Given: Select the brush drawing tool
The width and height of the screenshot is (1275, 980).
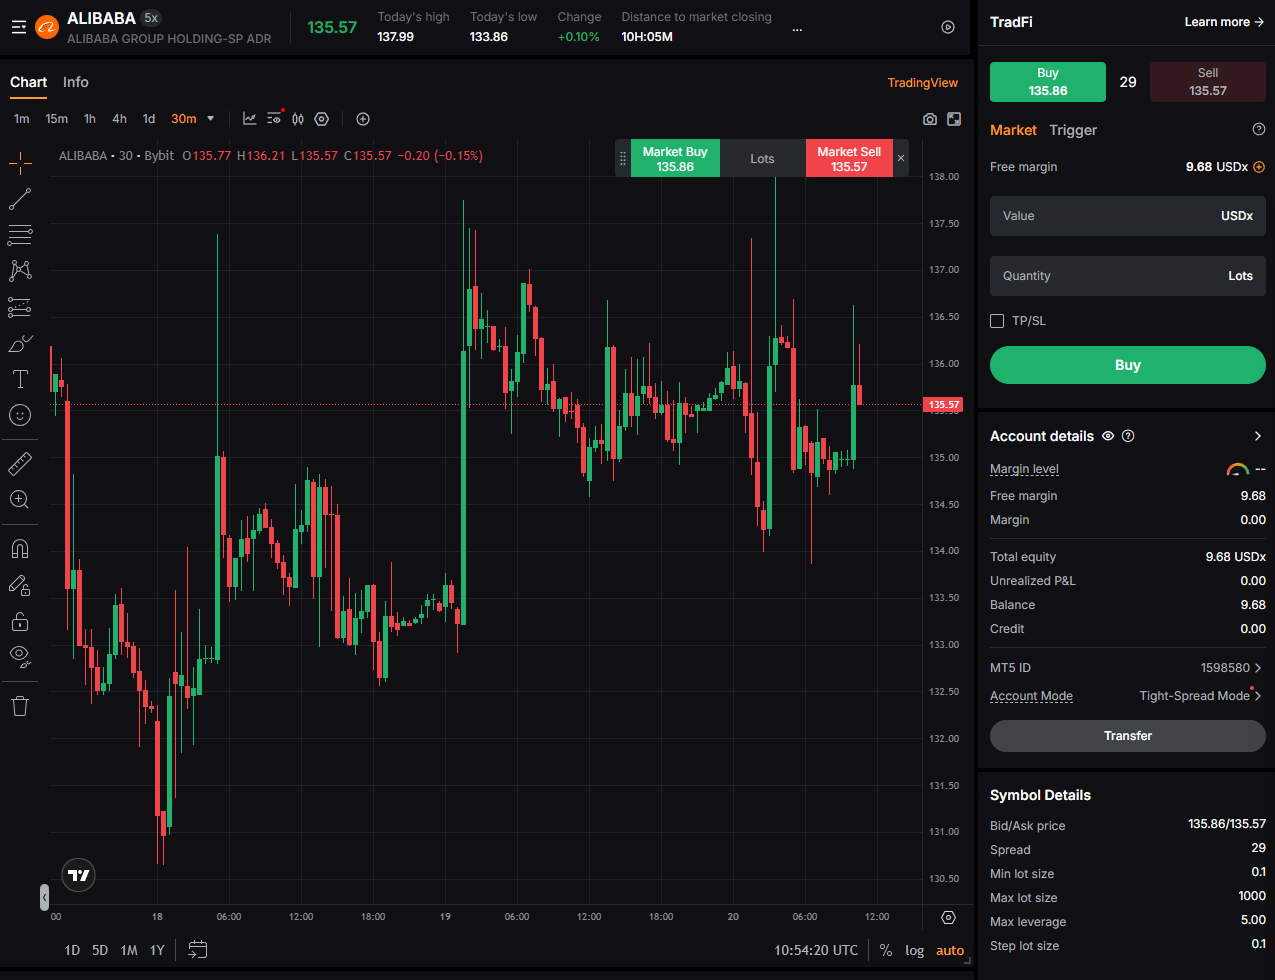Looking at the screenshot, I should [20, 343].
